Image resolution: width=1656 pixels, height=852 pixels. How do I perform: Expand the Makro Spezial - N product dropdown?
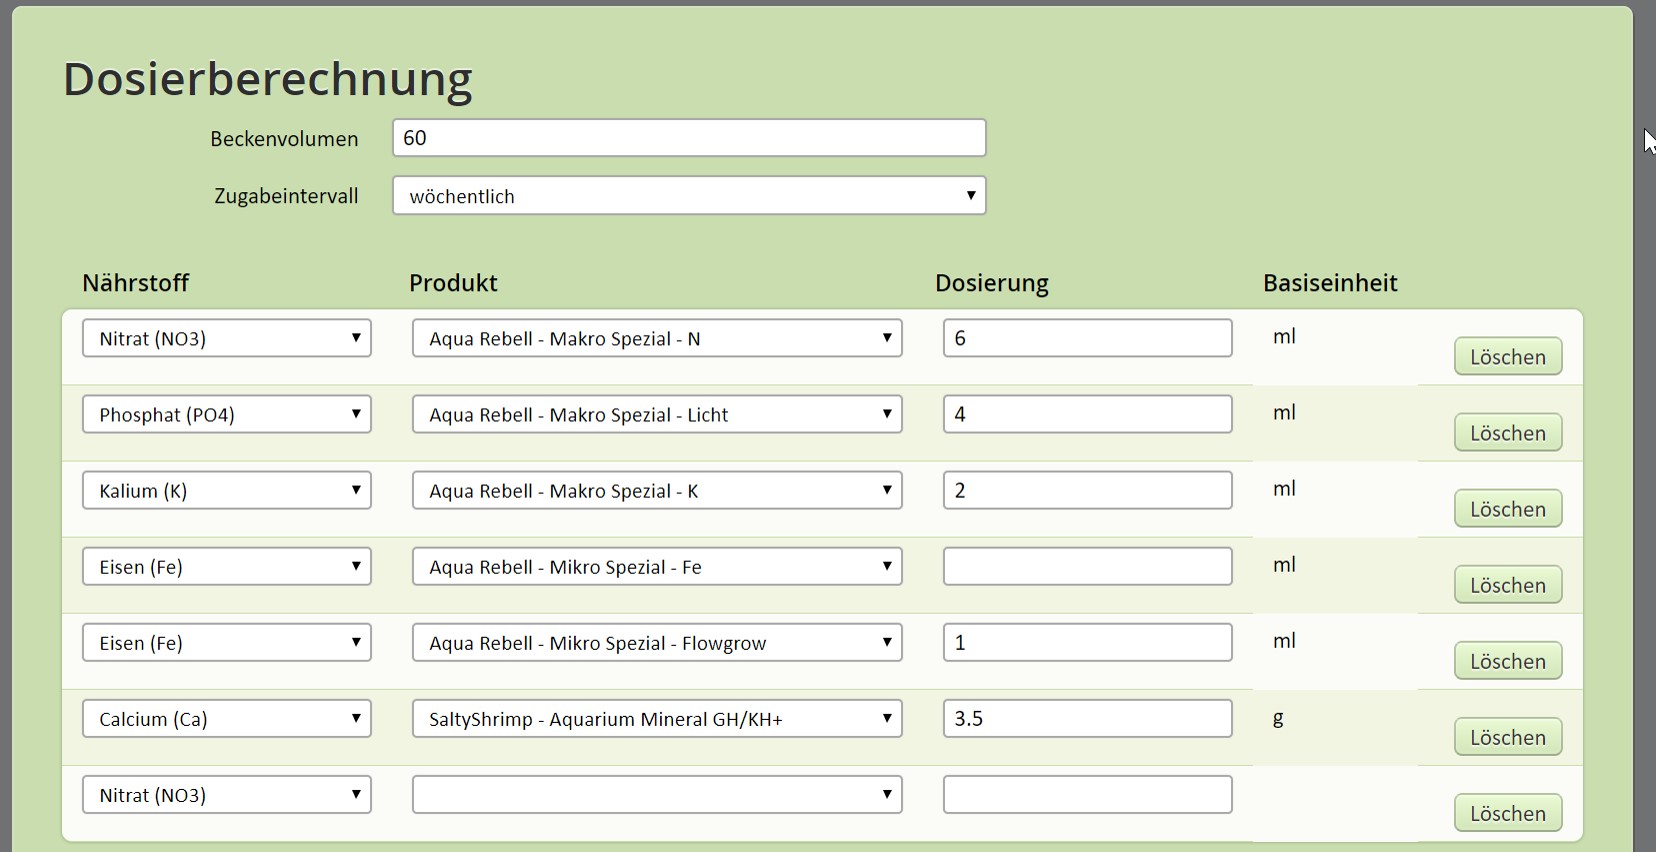point(657,338)
